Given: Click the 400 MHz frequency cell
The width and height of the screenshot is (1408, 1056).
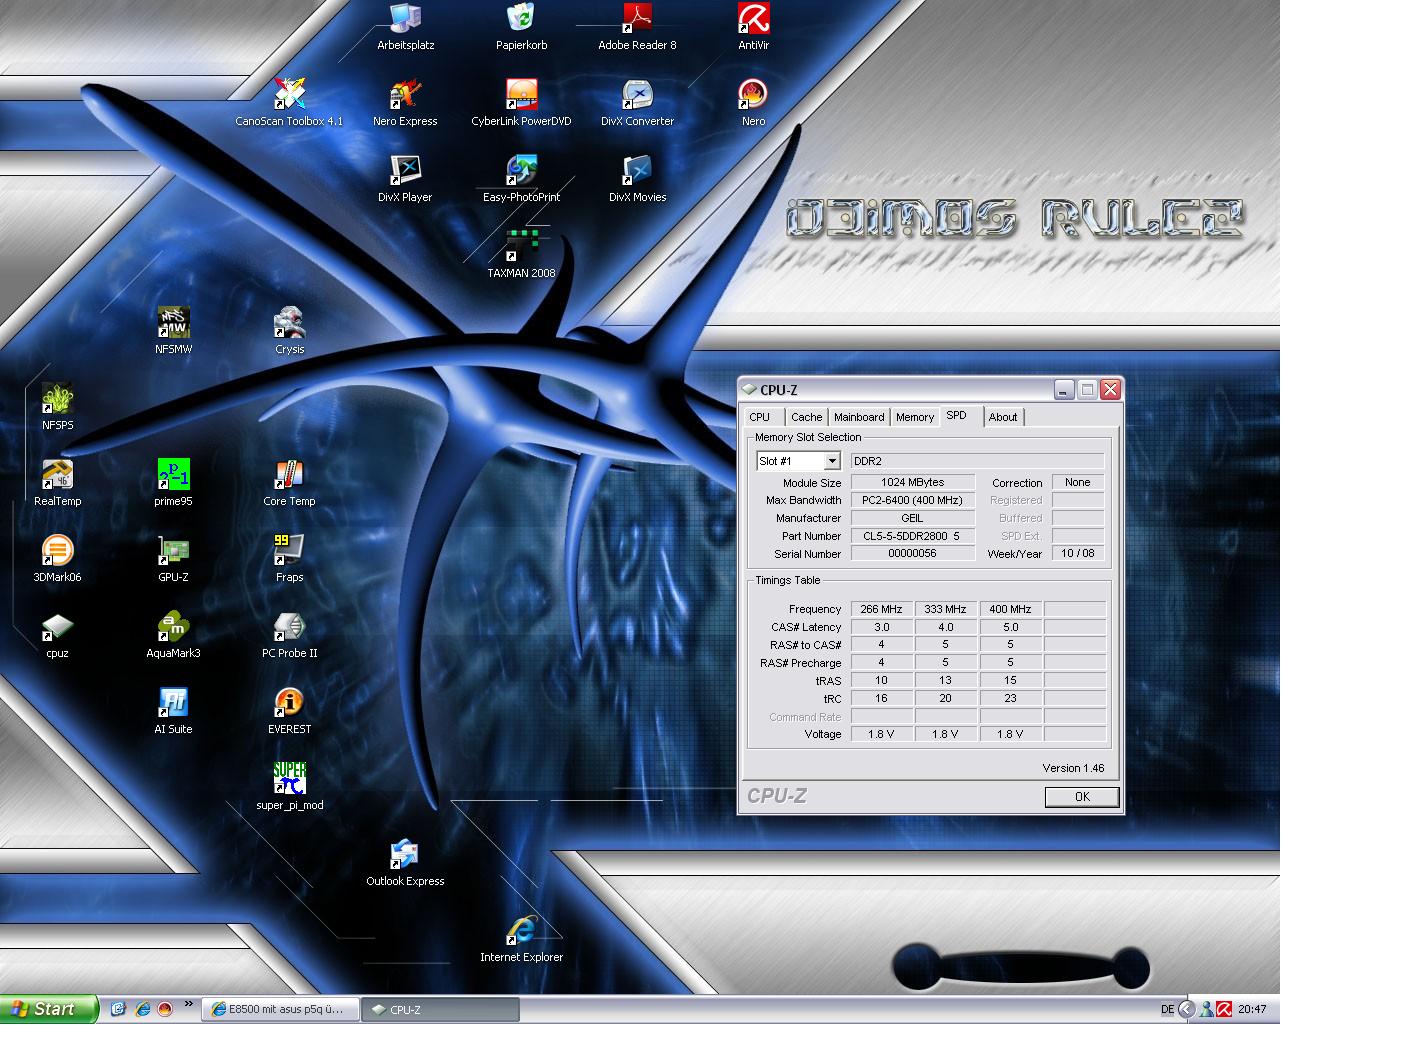Looking at the screenshot, I should pos(1010,609).
